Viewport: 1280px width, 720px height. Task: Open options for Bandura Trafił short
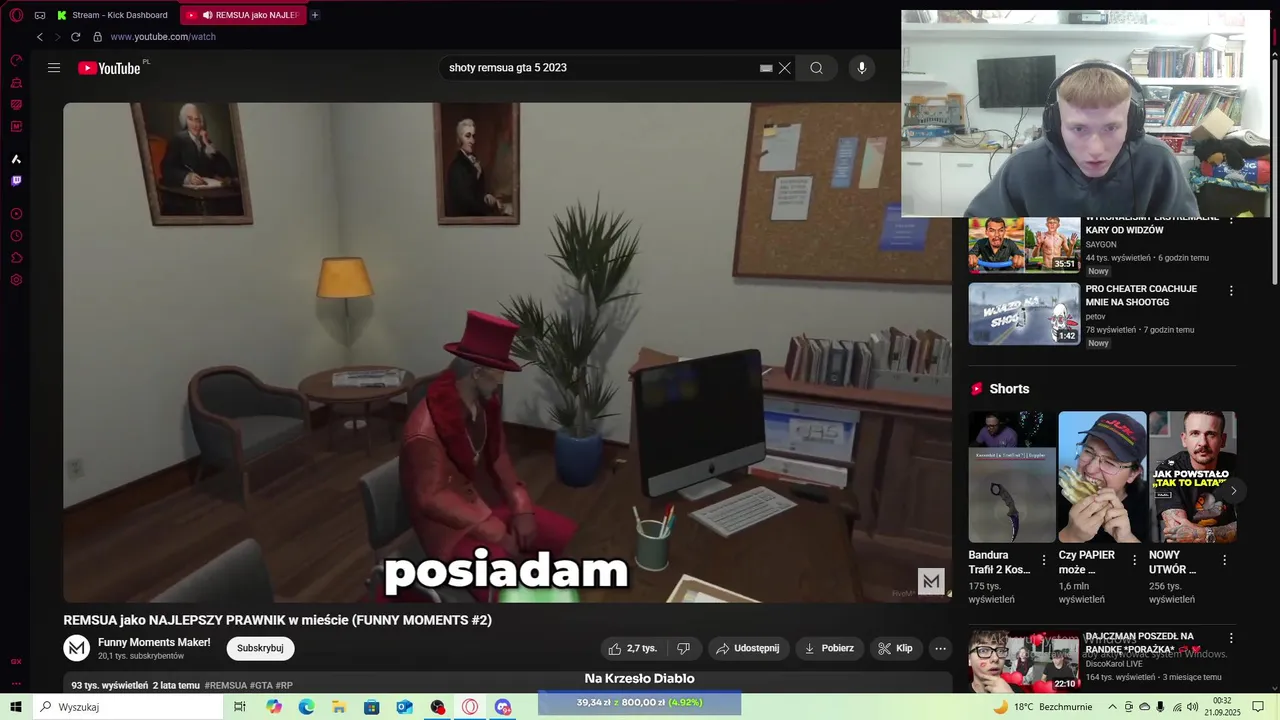pos(1044,560)
